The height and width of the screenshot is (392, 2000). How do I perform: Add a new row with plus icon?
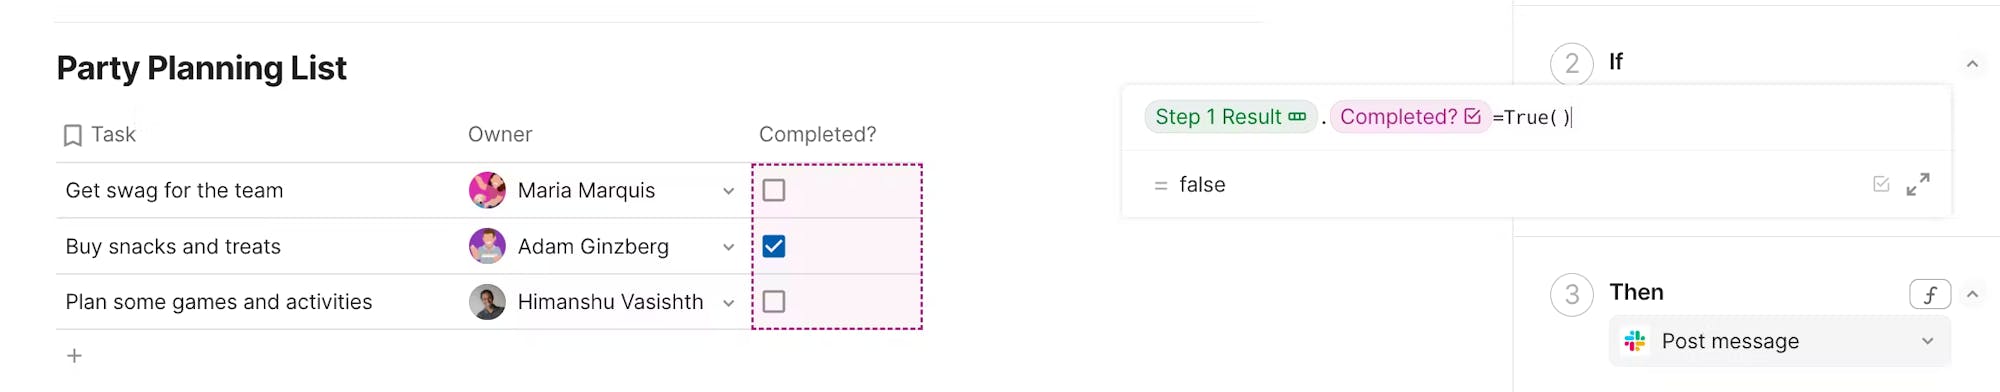pyautogui.click(x=74, y=356)
